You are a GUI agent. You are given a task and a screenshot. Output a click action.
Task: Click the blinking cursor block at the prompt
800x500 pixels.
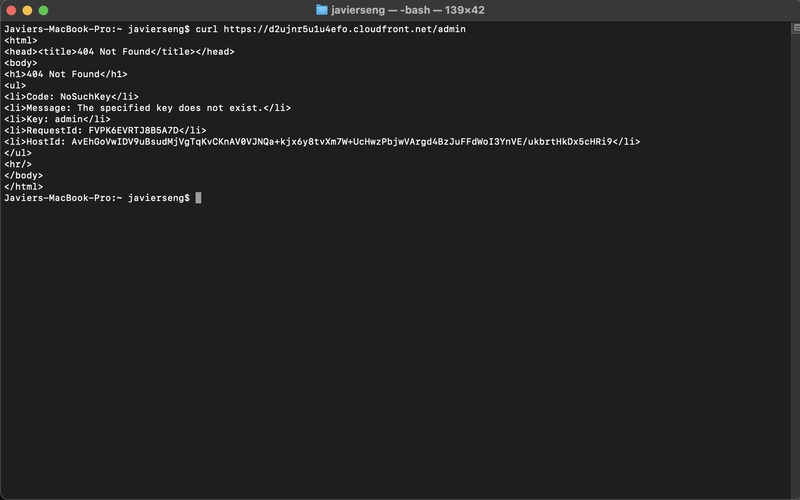[x=198, y=198]
